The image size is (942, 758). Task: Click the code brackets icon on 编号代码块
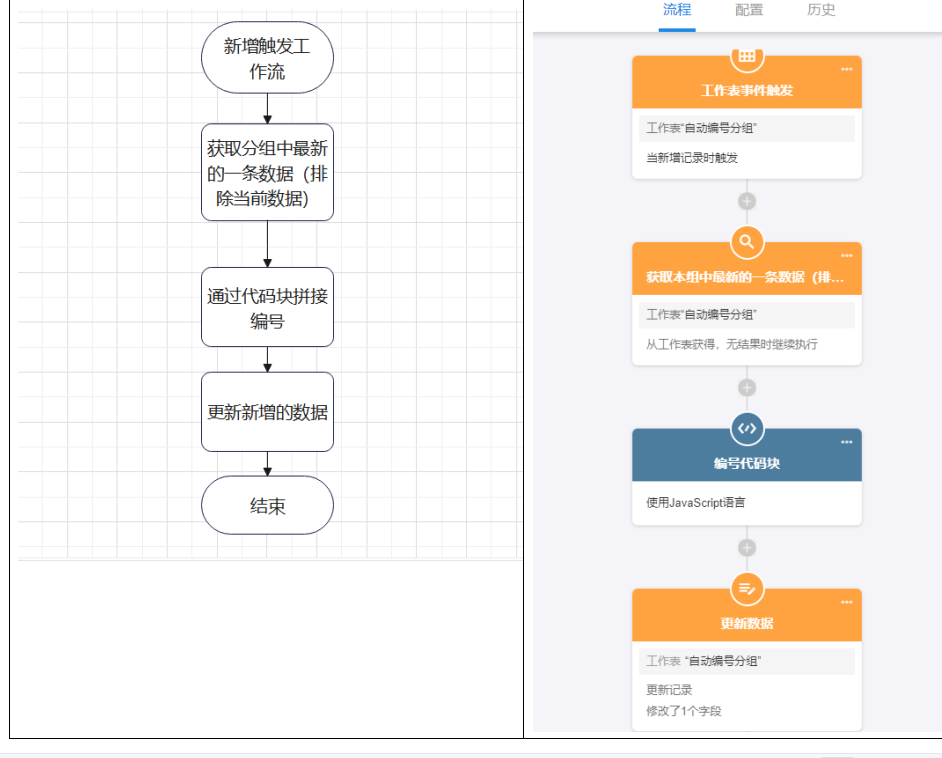tap(747, 429)
